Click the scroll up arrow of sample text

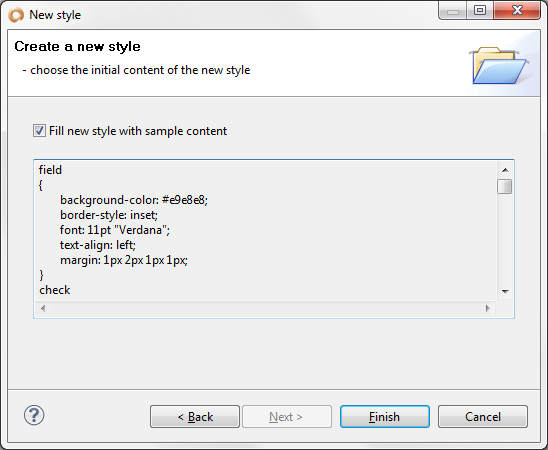click(x=505, y=170)
